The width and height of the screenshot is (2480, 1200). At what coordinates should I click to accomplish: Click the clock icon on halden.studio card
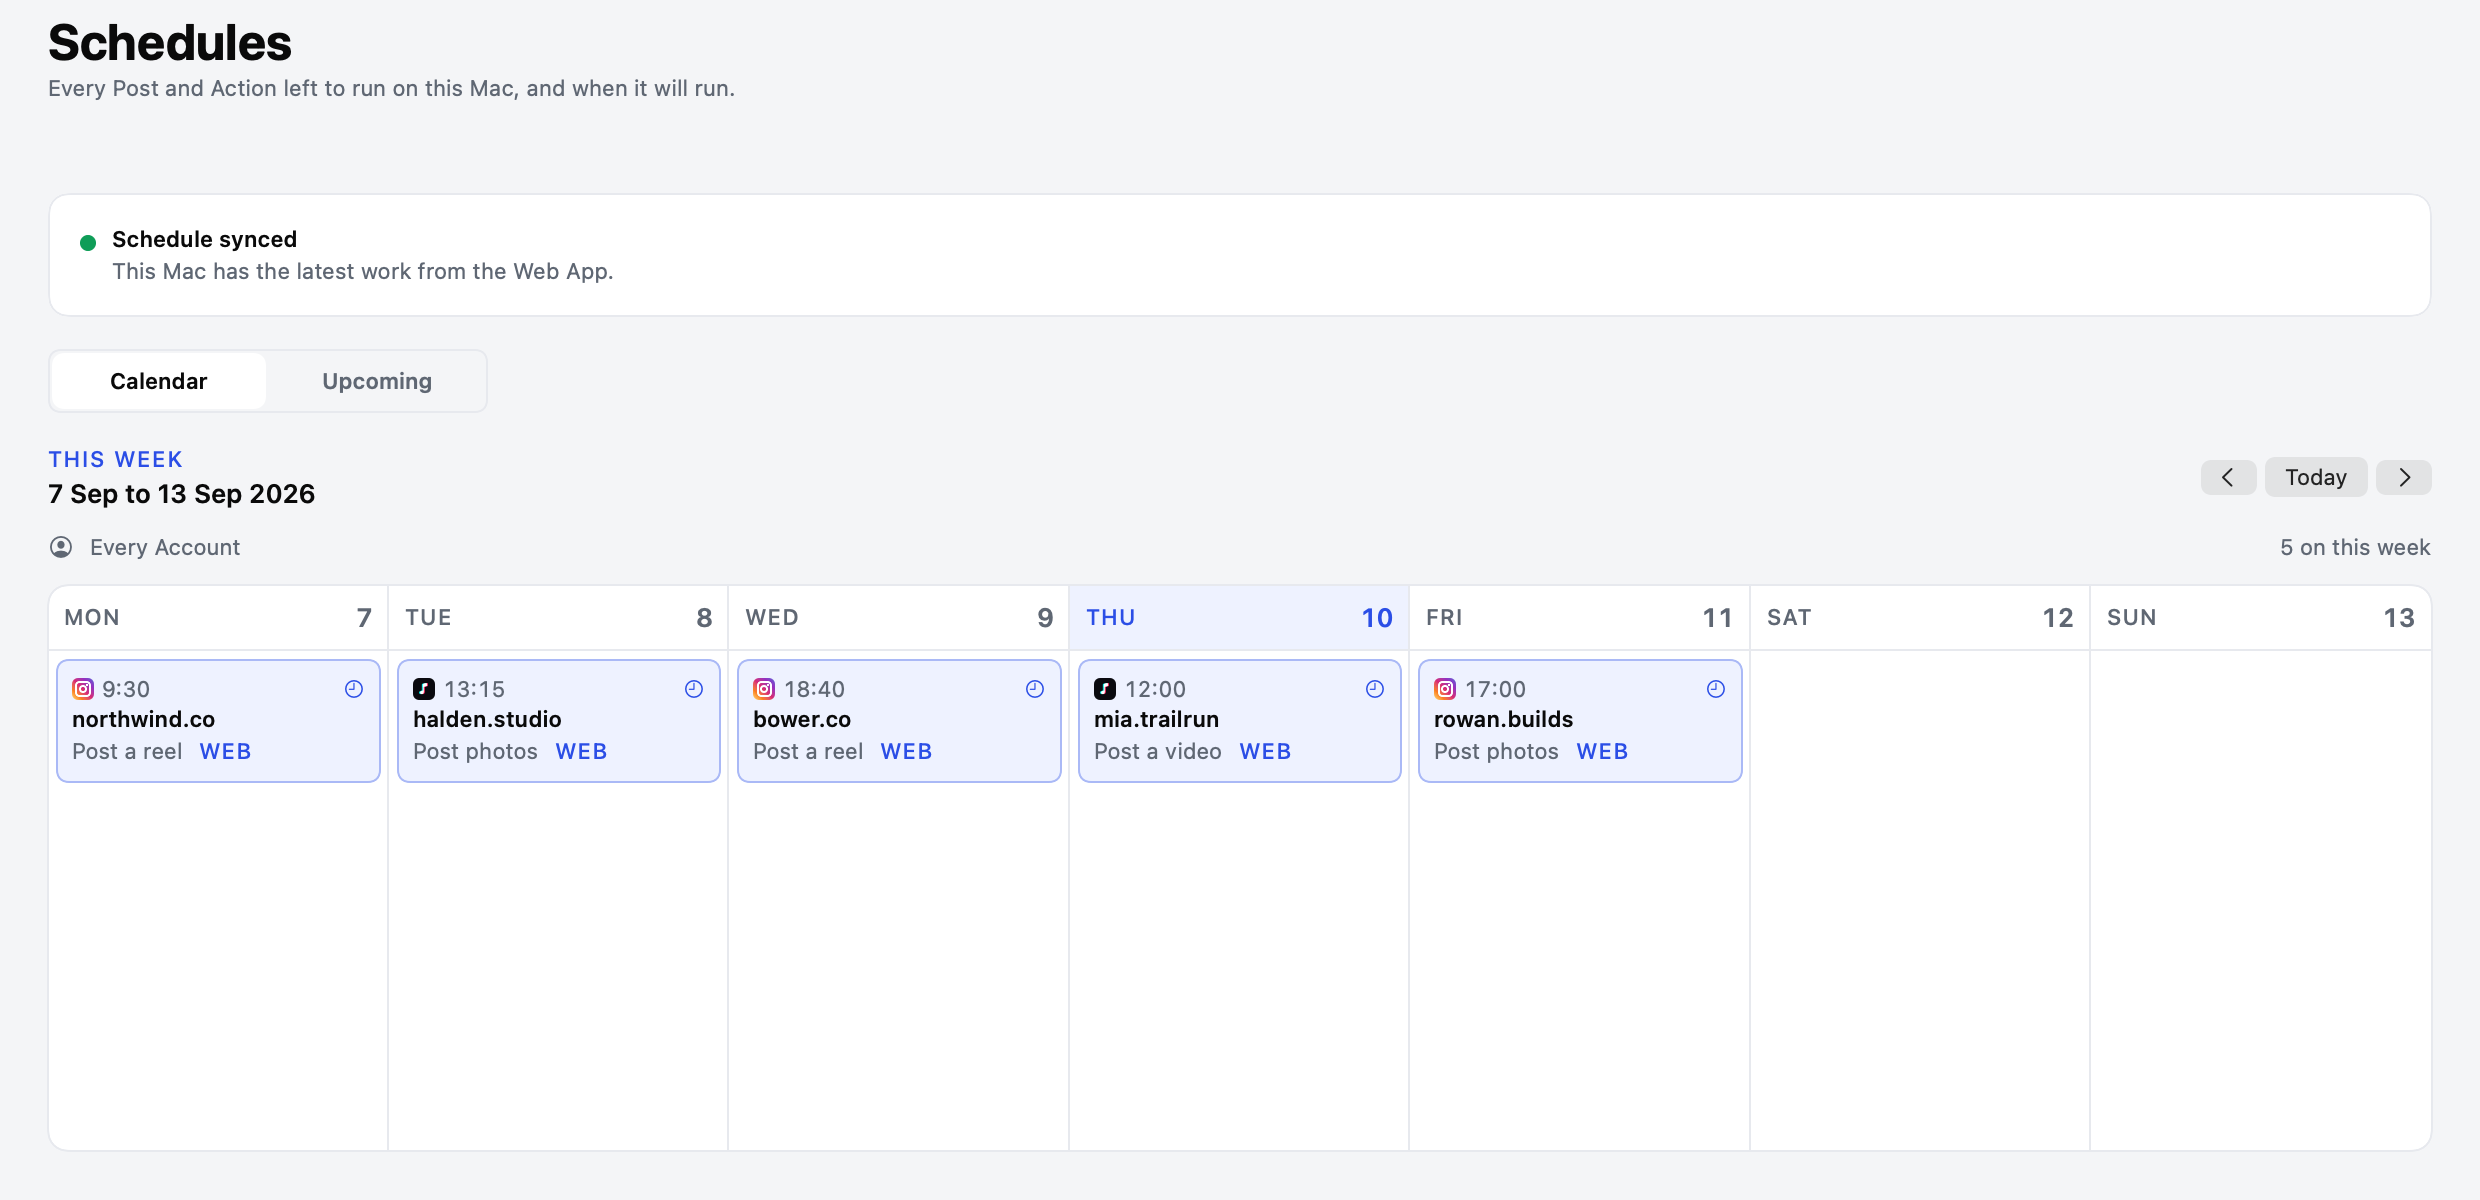coord(694,689)
